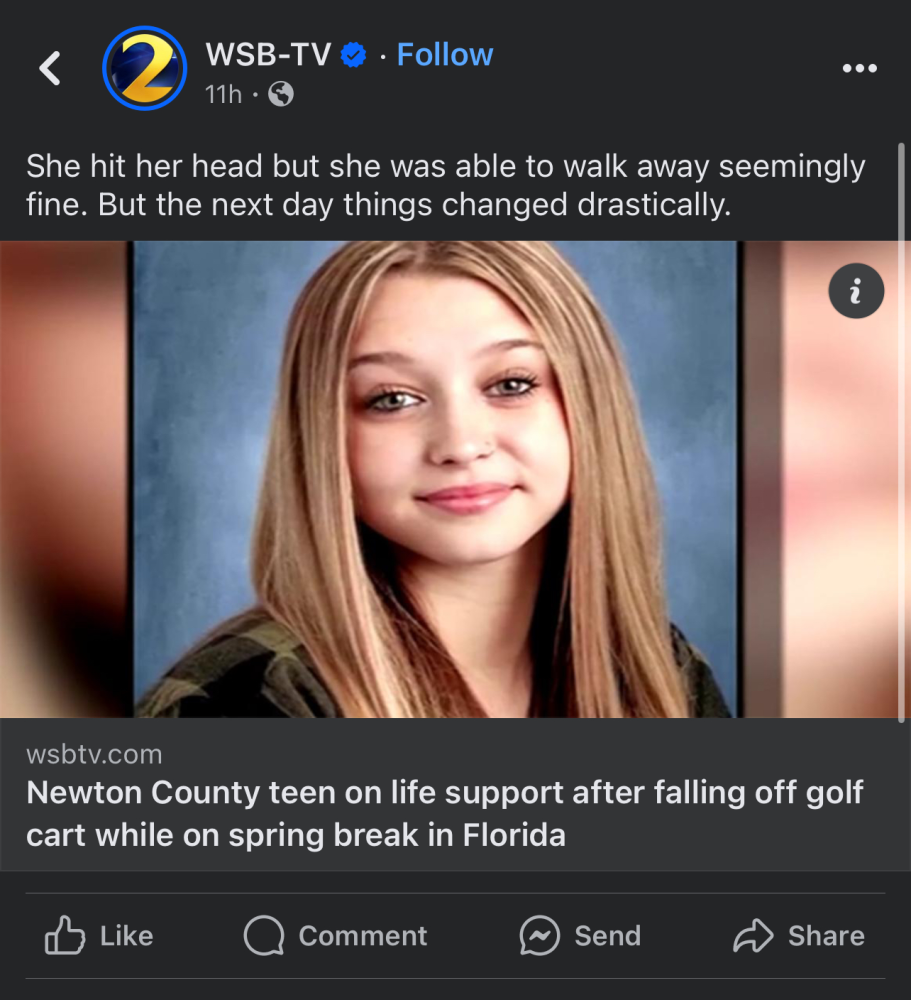
Task: Open the WSB-TV channel 2 logo avatar
Action: point(145,68)
